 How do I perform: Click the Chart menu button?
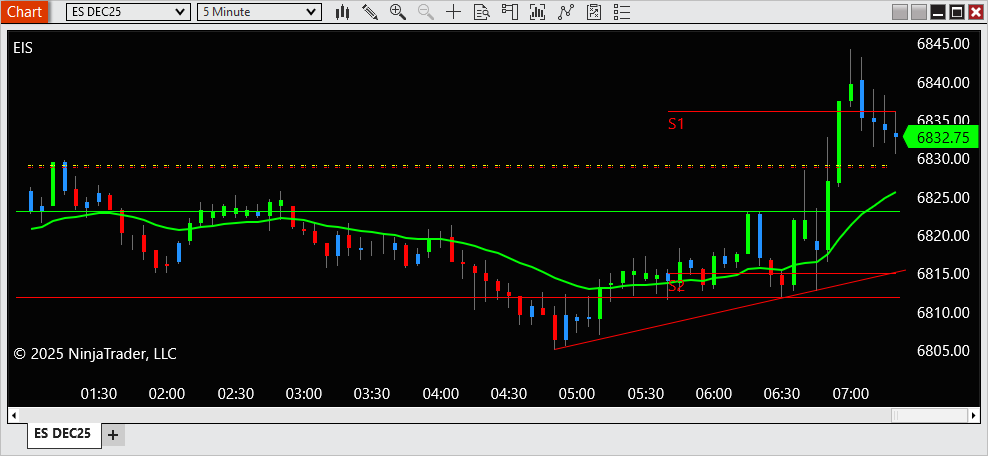pos(25,11)
